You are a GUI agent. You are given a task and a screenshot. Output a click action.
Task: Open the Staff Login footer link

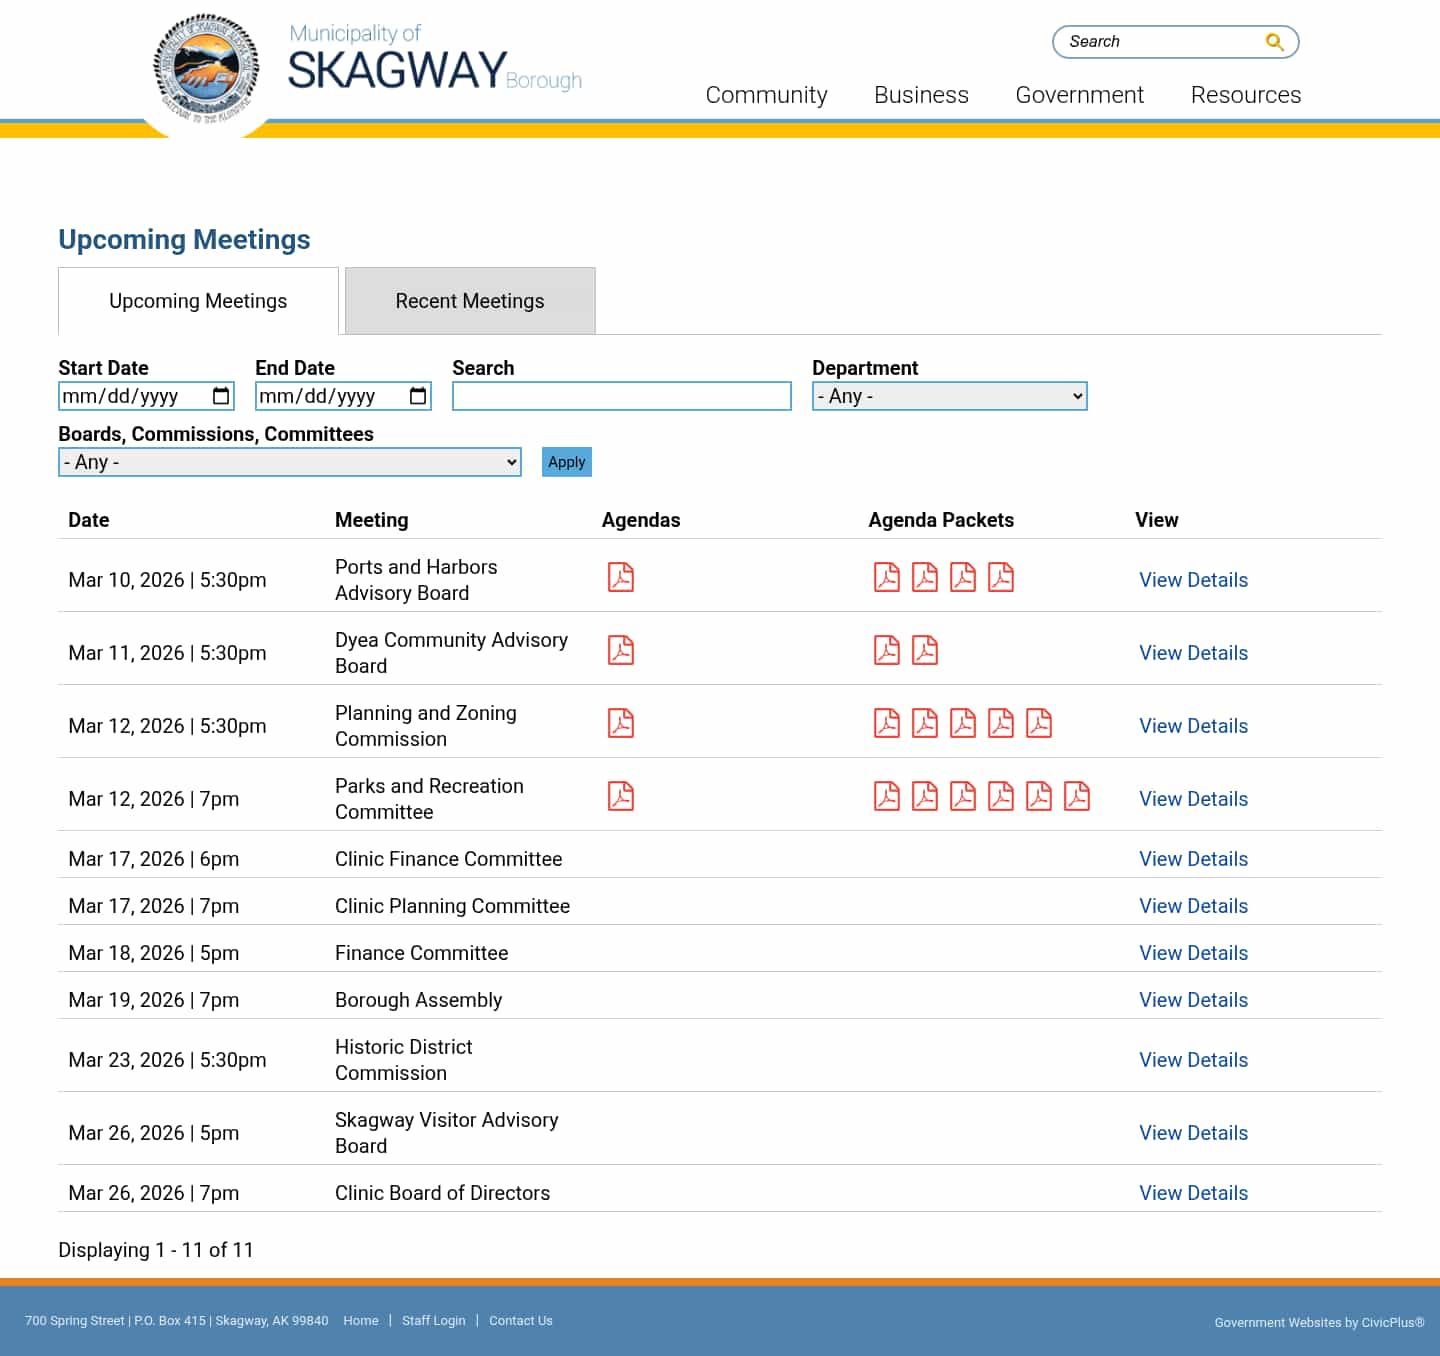coord(433,1320)
